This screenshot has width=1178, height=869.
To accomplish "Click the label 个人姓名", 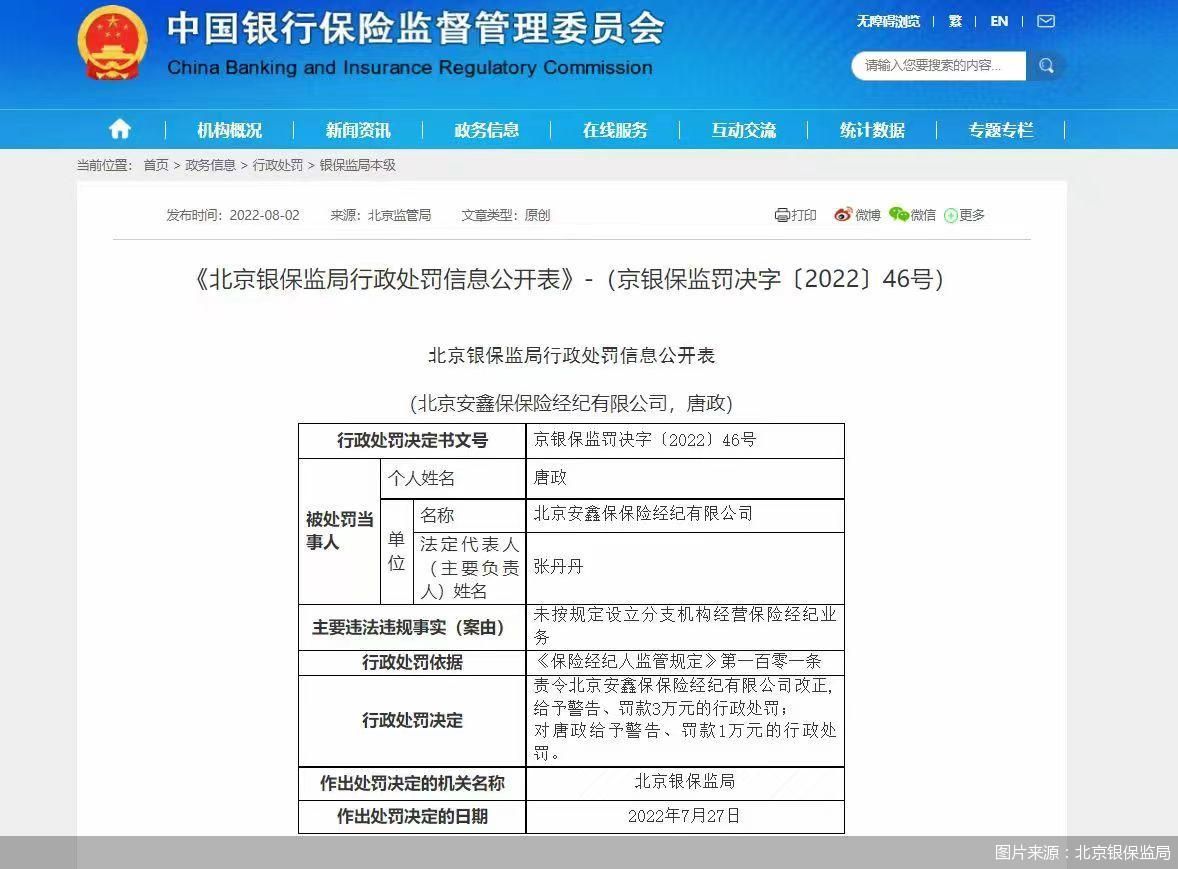I will click(x=421, y=478).
